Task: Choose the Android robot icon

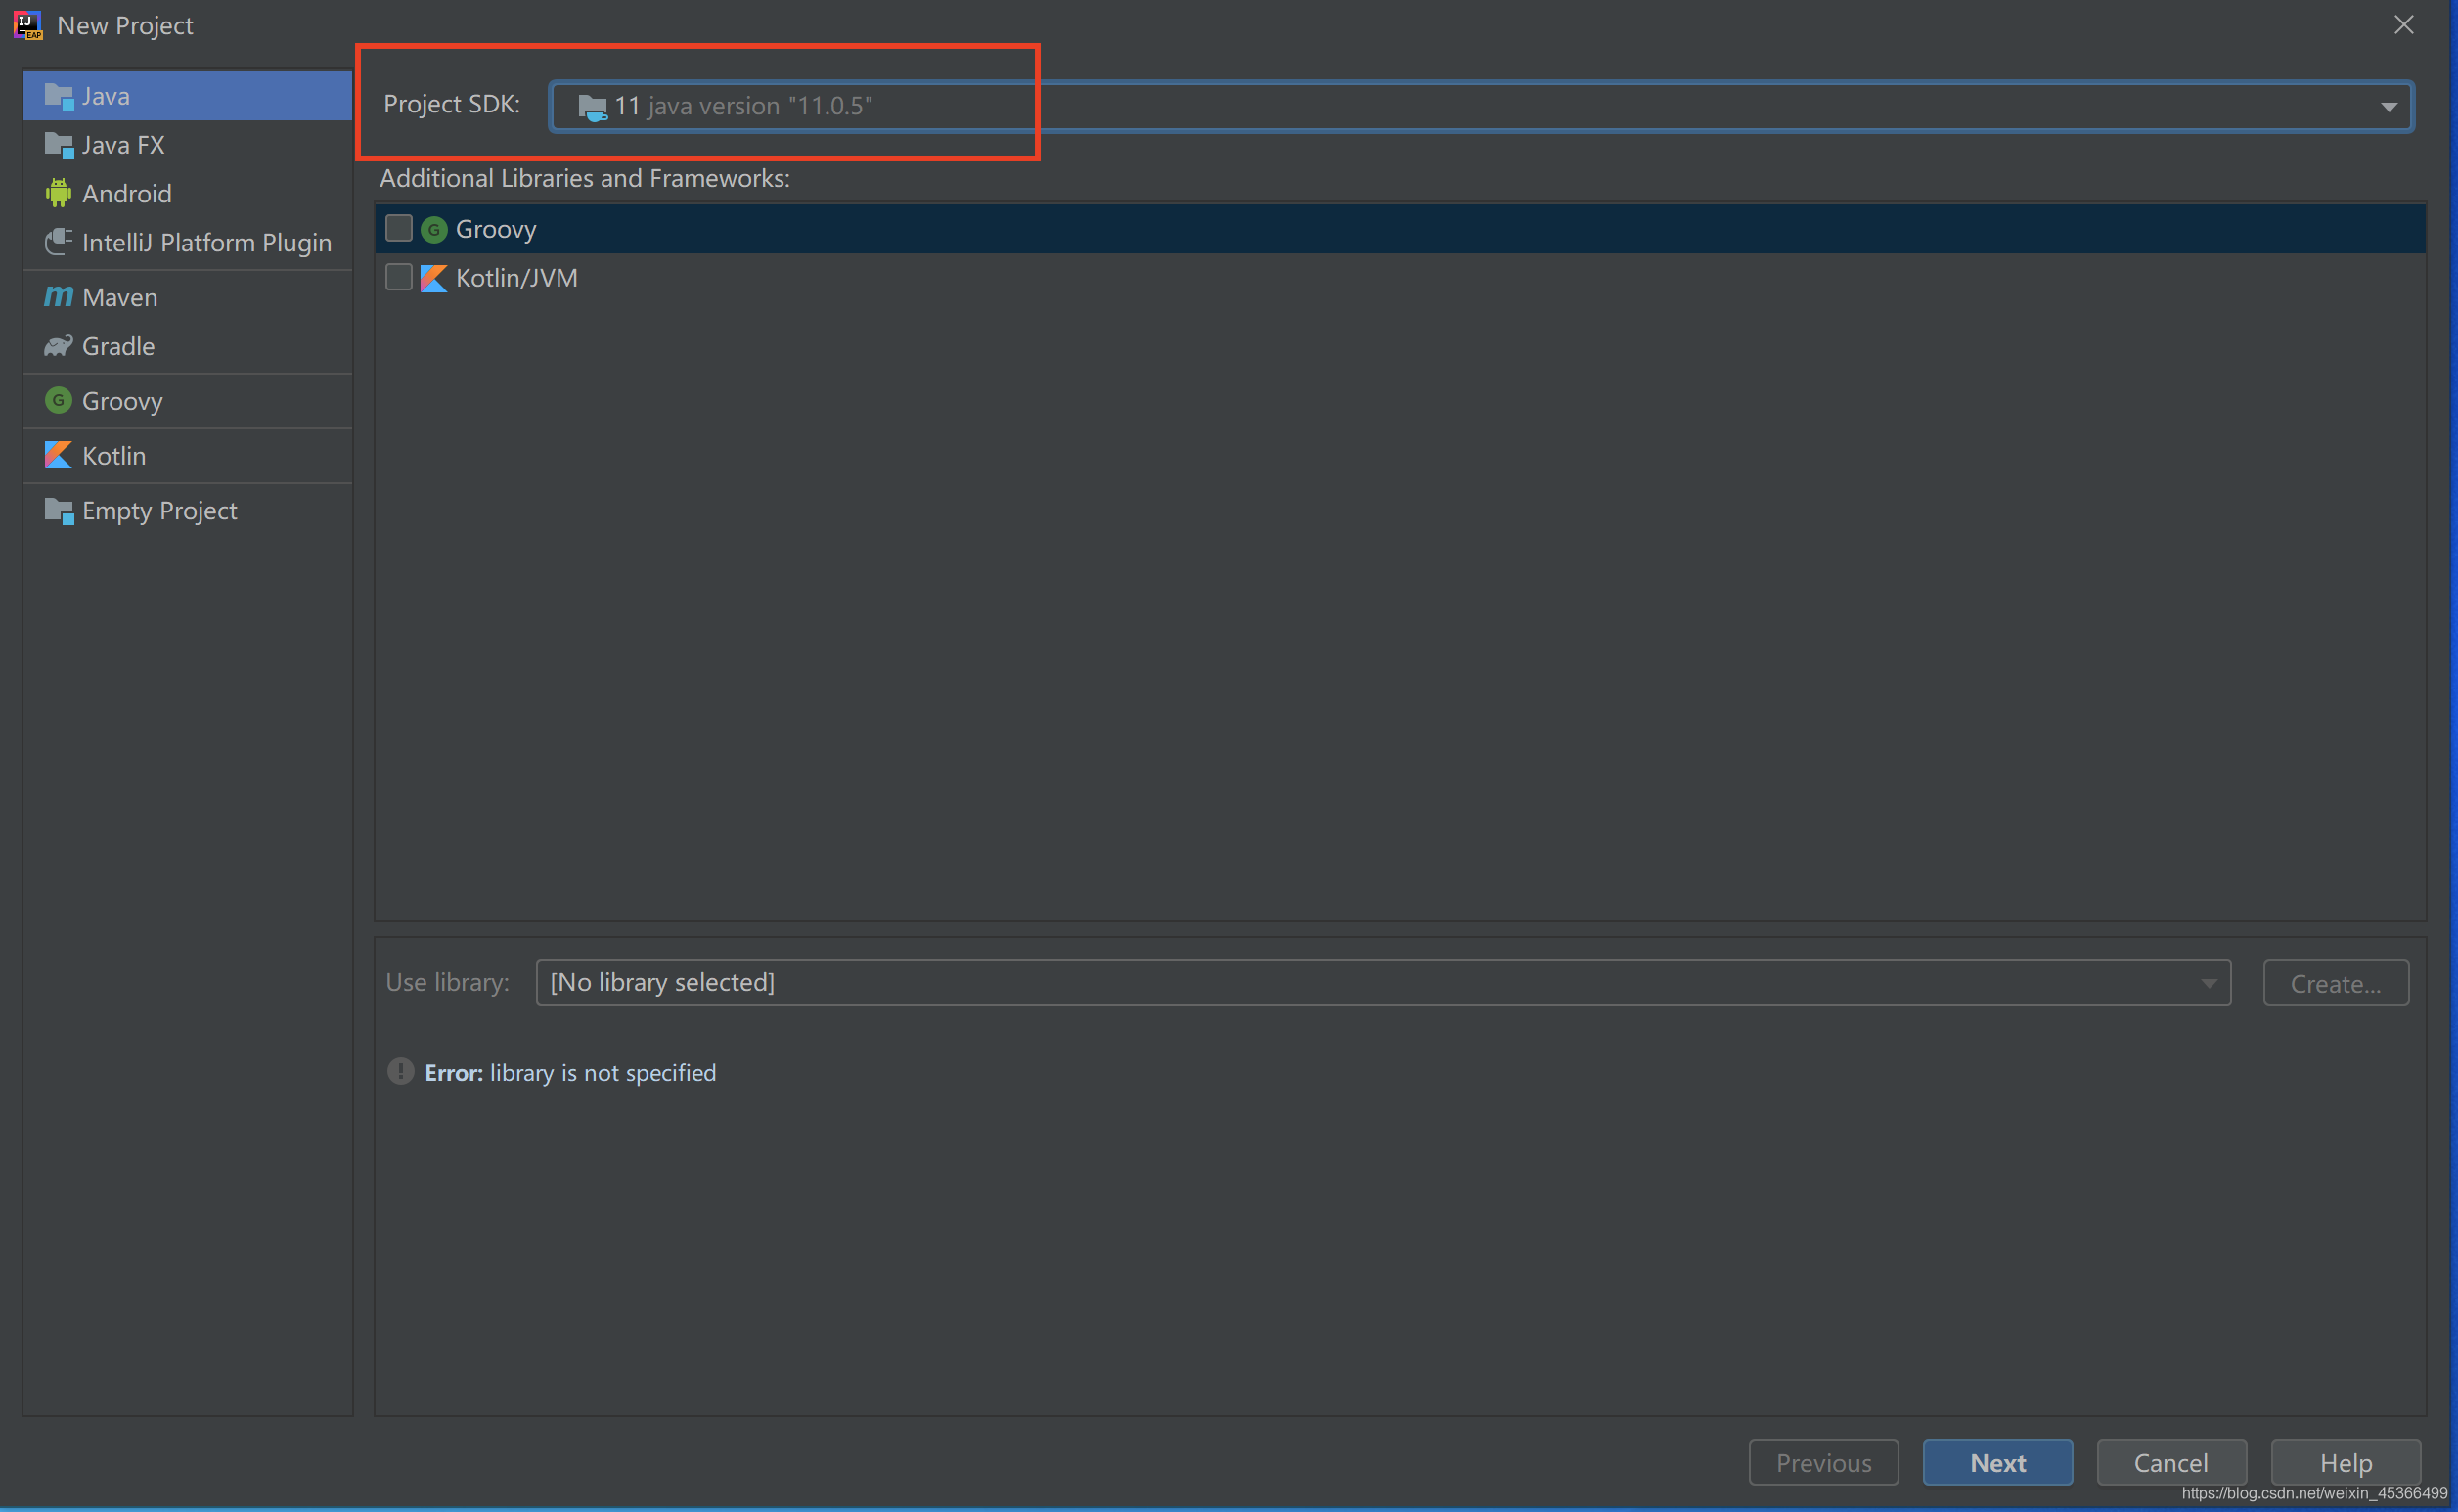Action: [59, 193]
